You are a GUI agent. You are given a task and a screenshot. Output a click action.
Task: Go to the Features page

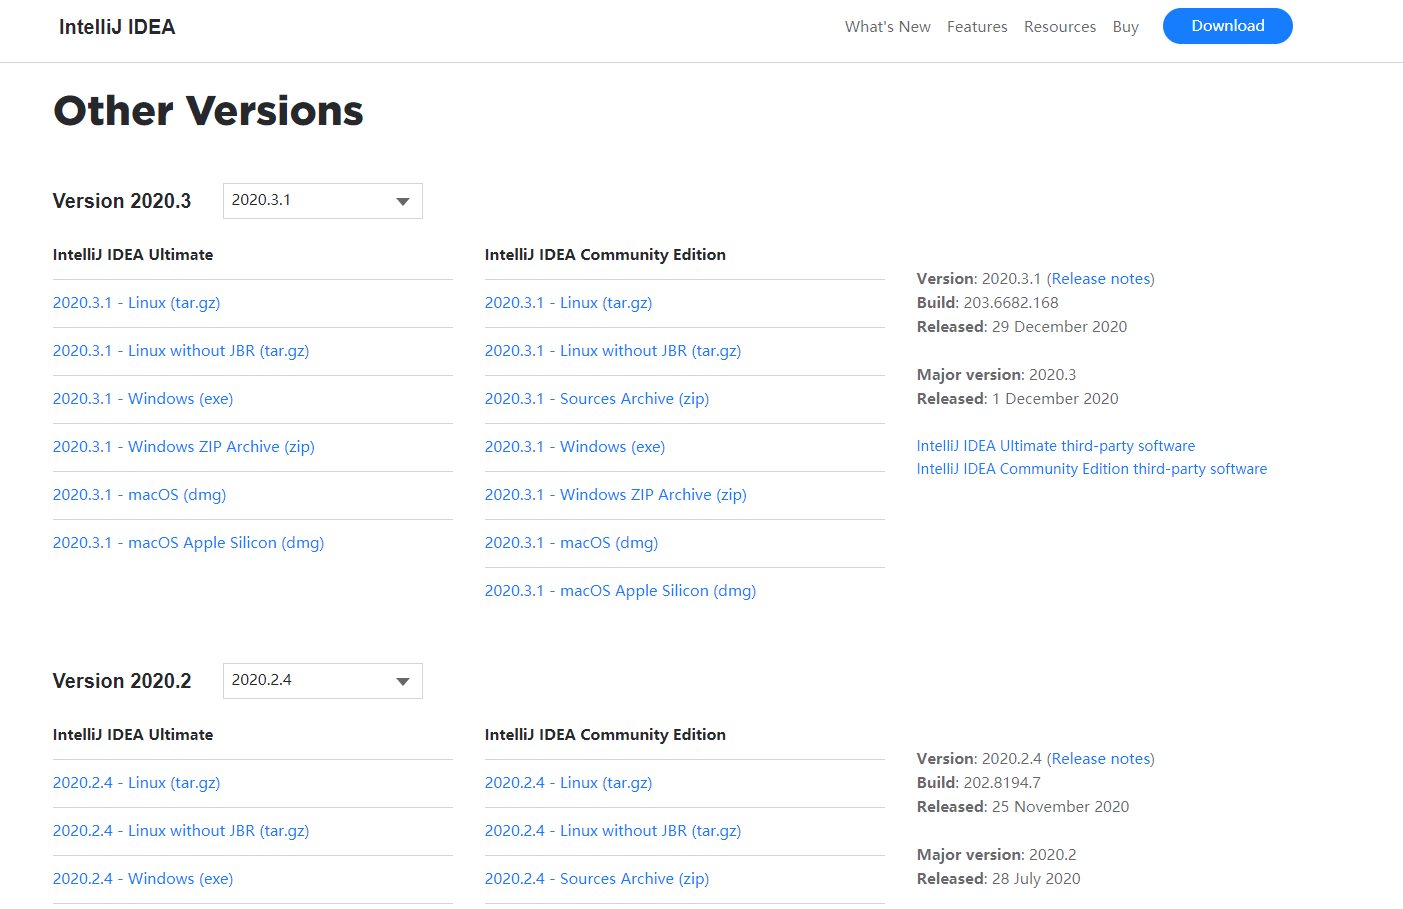(977, 27)
